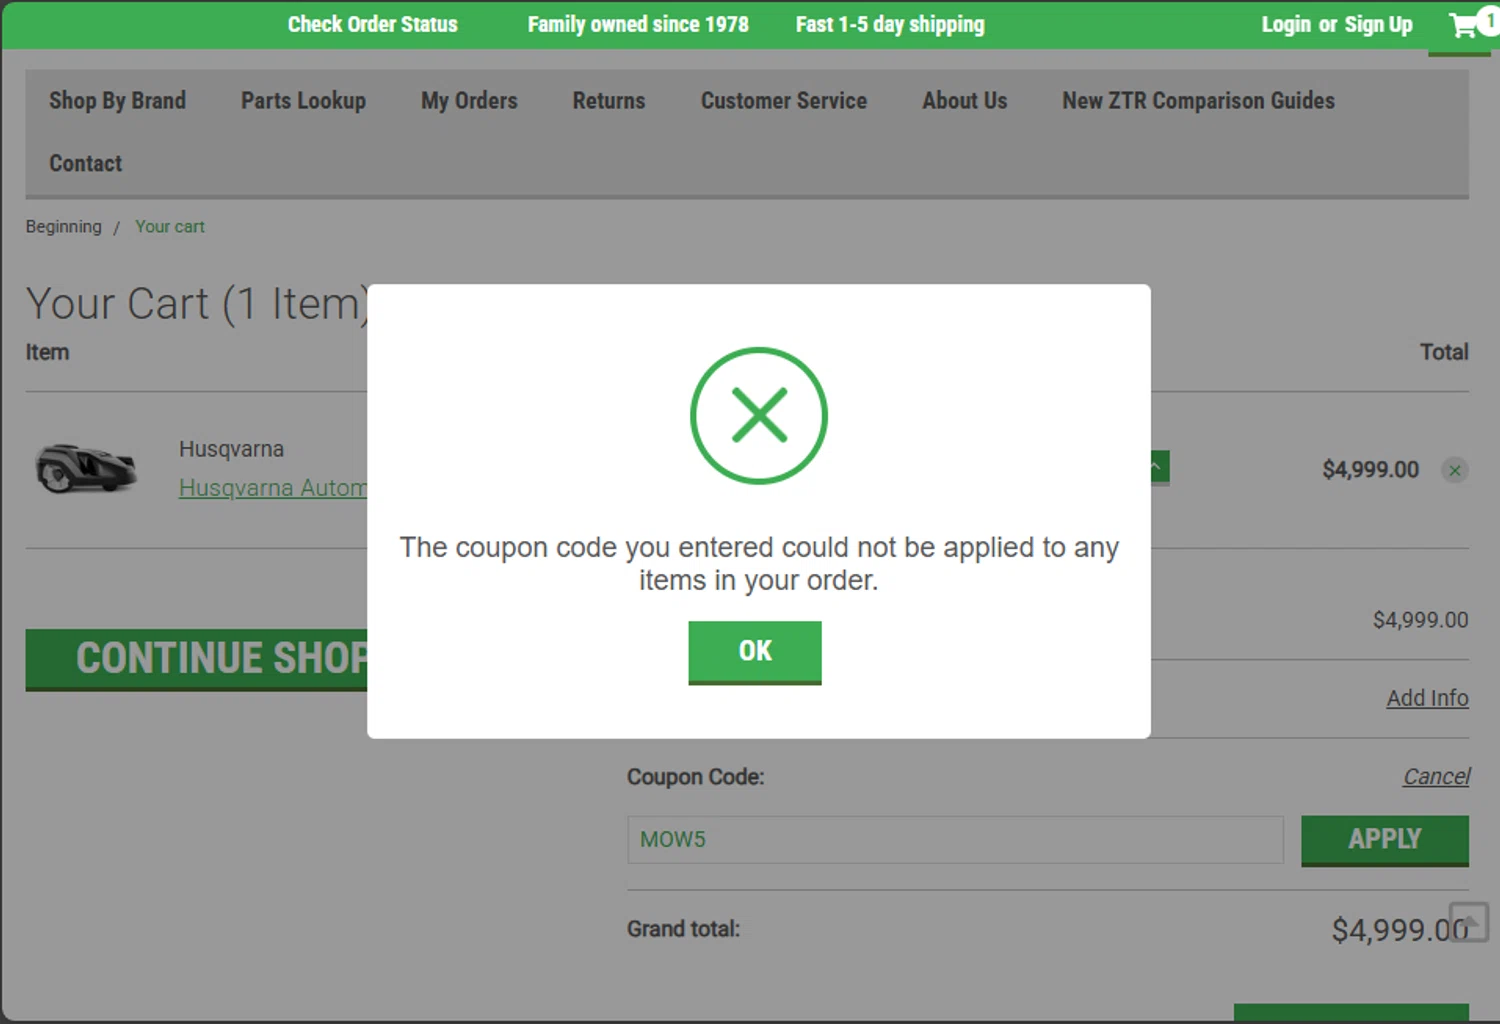This screenshot has height=1024, width=1500.
Task: Open Shop By Brand menu
Action: [x=117, y=101]
